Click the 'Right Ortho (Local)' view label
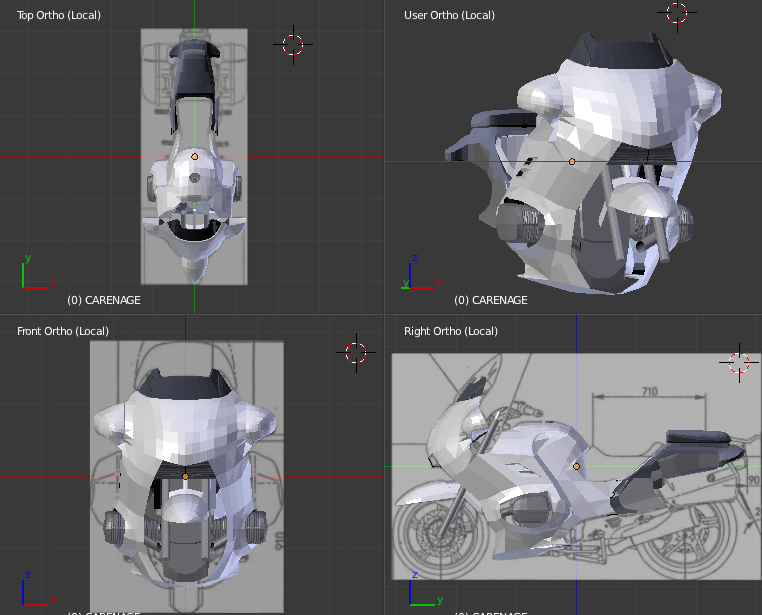 tap(449, 331)
